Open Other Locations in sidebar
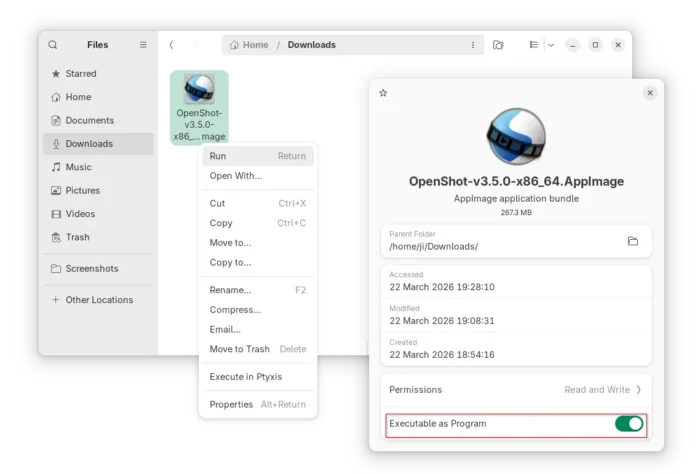Viewport: 700px width, 474px height. pos(99,300)
